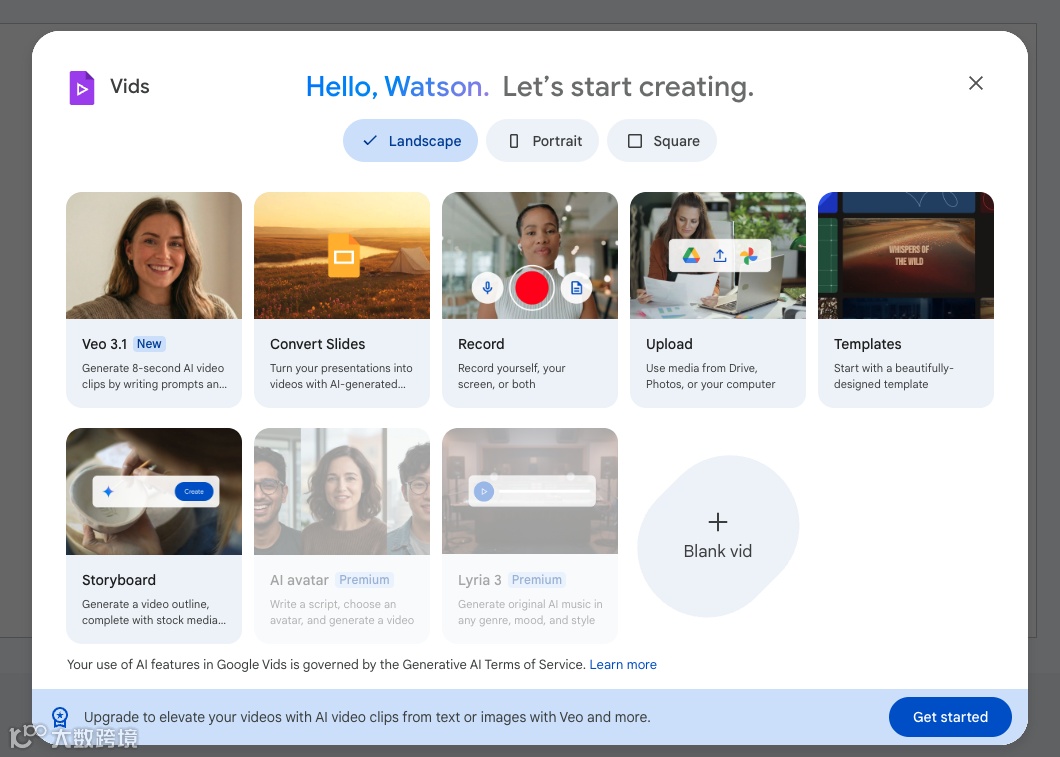Click the AI avatar card thumbnail

pyautogui.click(x=342, y=491)
